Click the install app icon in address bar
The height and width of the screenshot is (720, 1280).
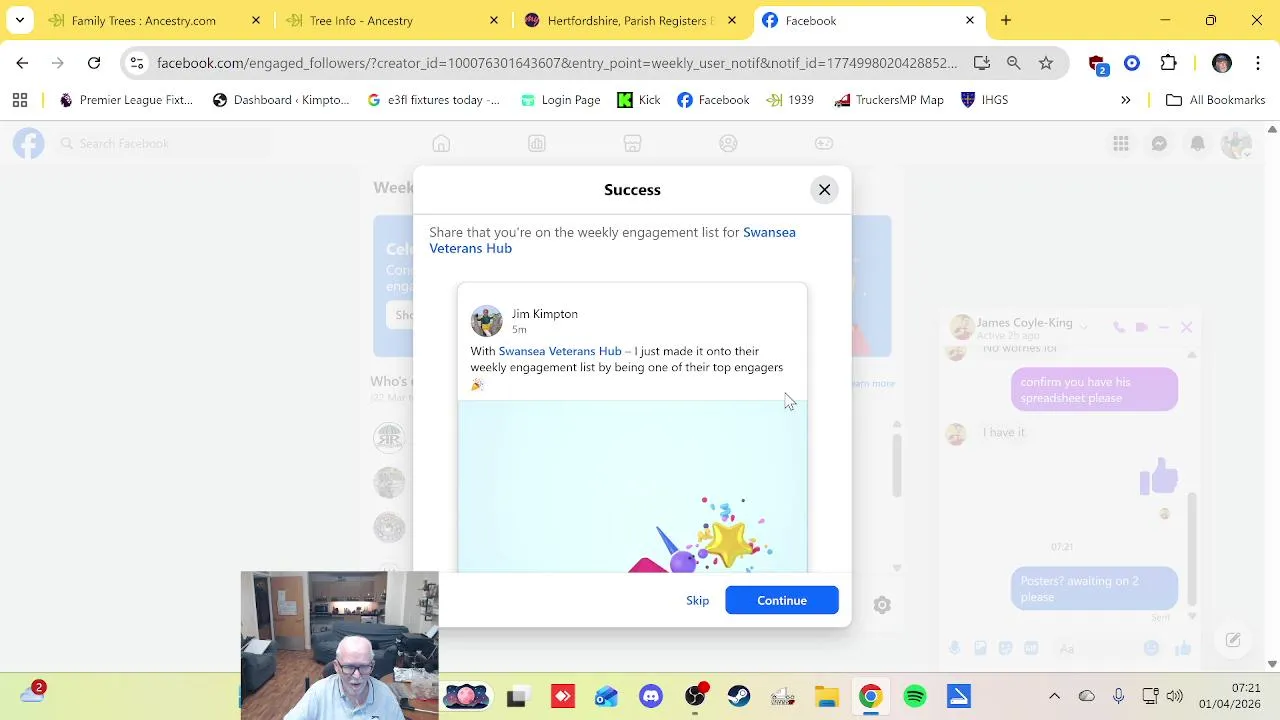point(982,63)
